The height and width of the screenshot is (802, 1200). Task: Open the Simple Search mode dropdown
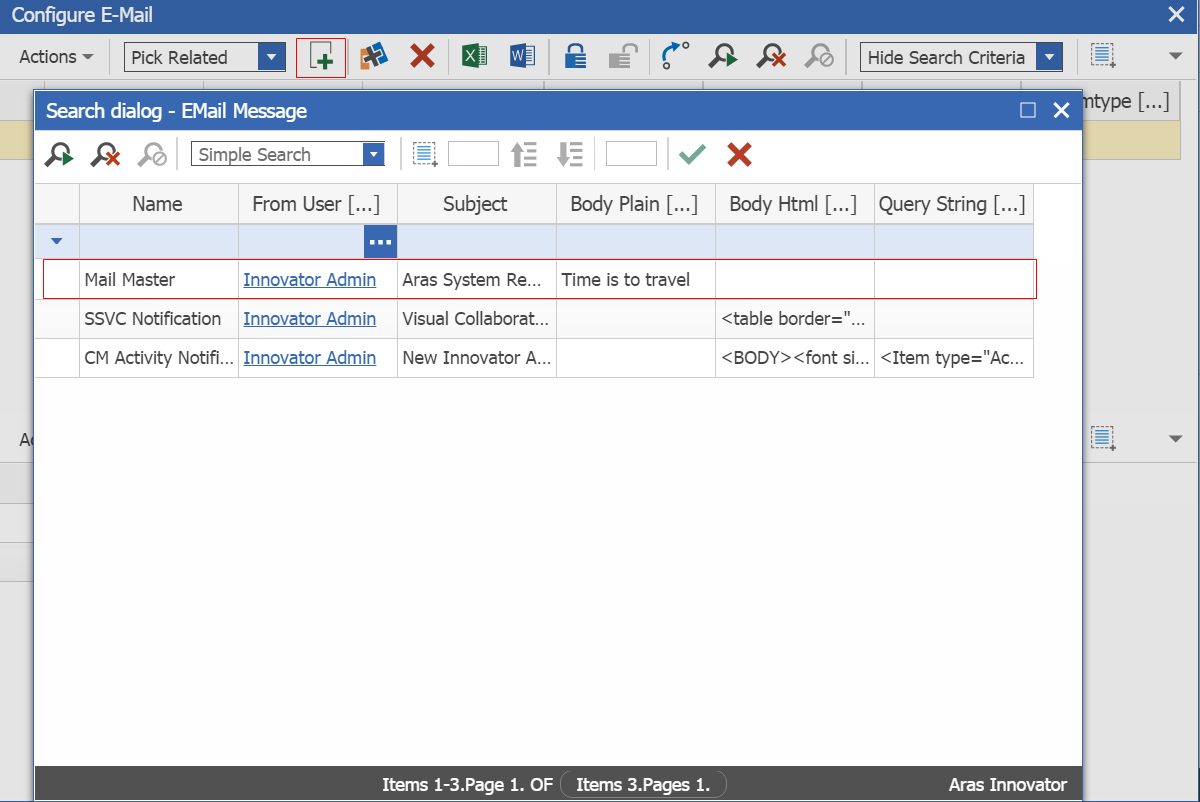tap(372, 154)
